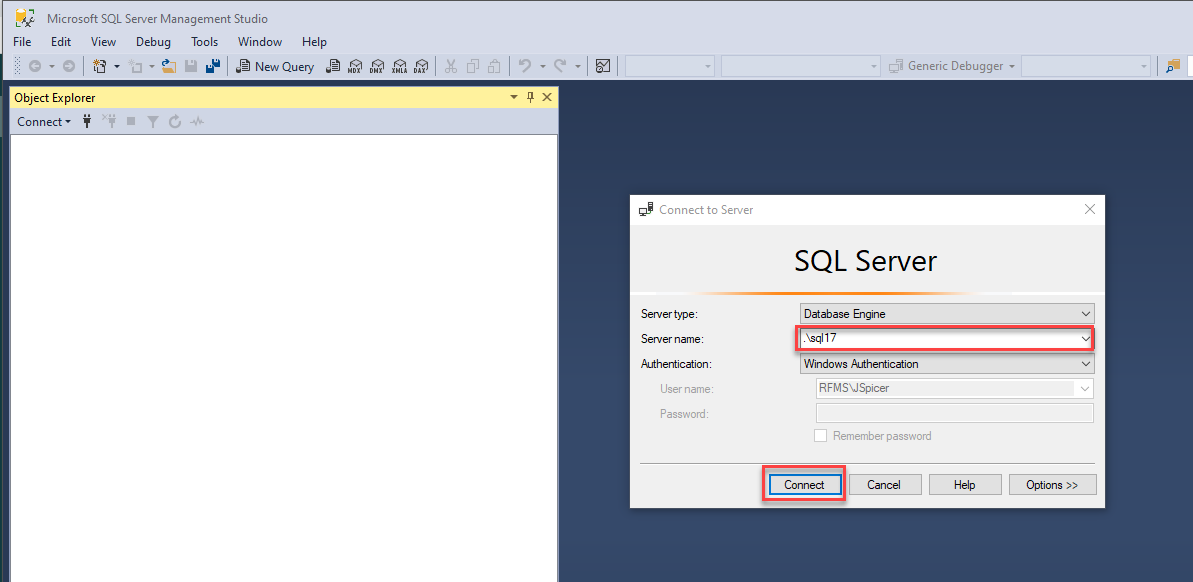Image resolution: width=1193 pixels, height=582 pixels.
Task: Close the Connect to Server dialog
Action: click(1090, 209)
